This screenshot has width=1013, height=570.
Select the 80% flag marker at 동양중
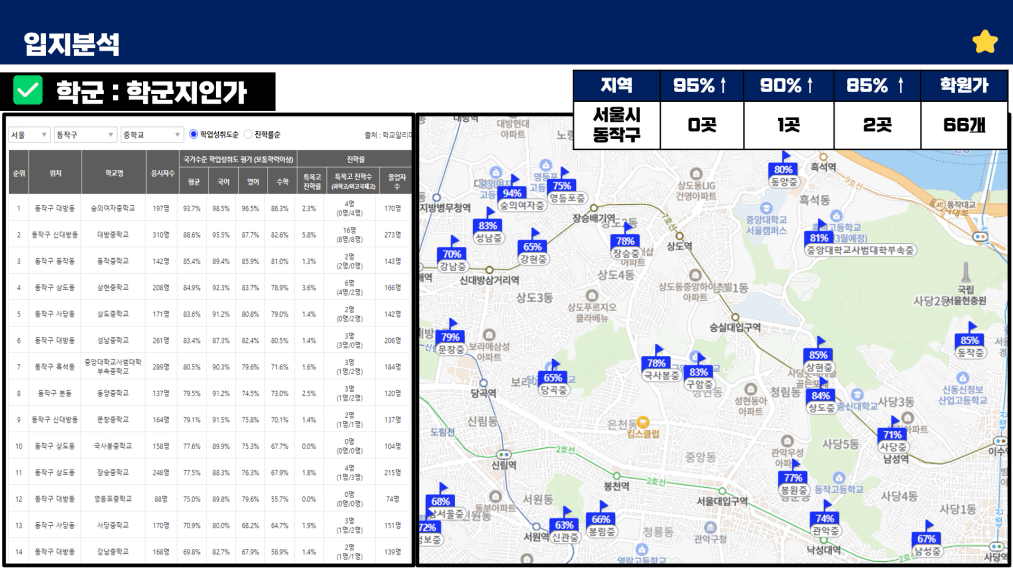pyautogui.click(x=782, y=169)
